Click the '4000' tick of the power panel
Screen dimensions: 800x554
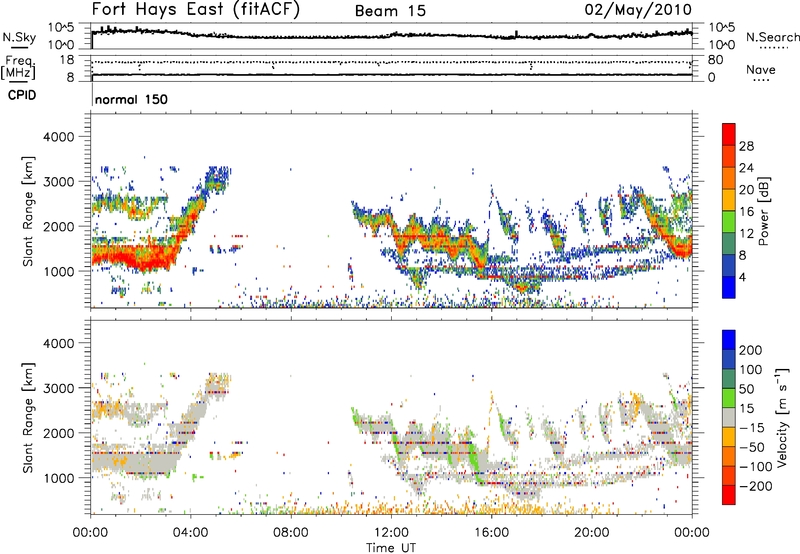click(x=58, y=137)
